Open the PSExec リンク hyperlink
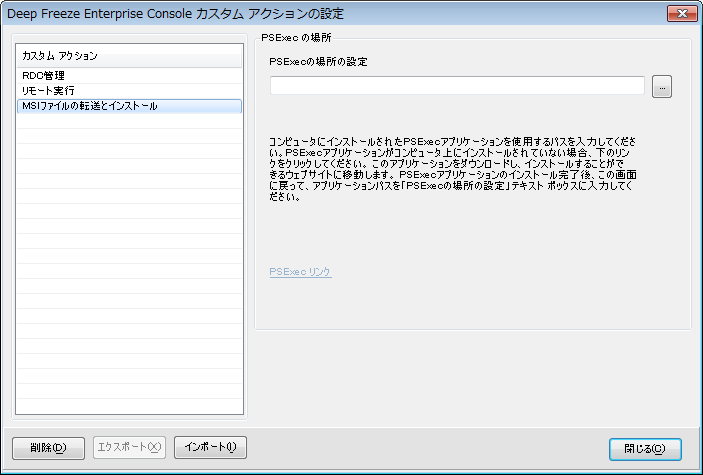The width and height of the screenshot is (703, 475). click(x=300, y=272)
